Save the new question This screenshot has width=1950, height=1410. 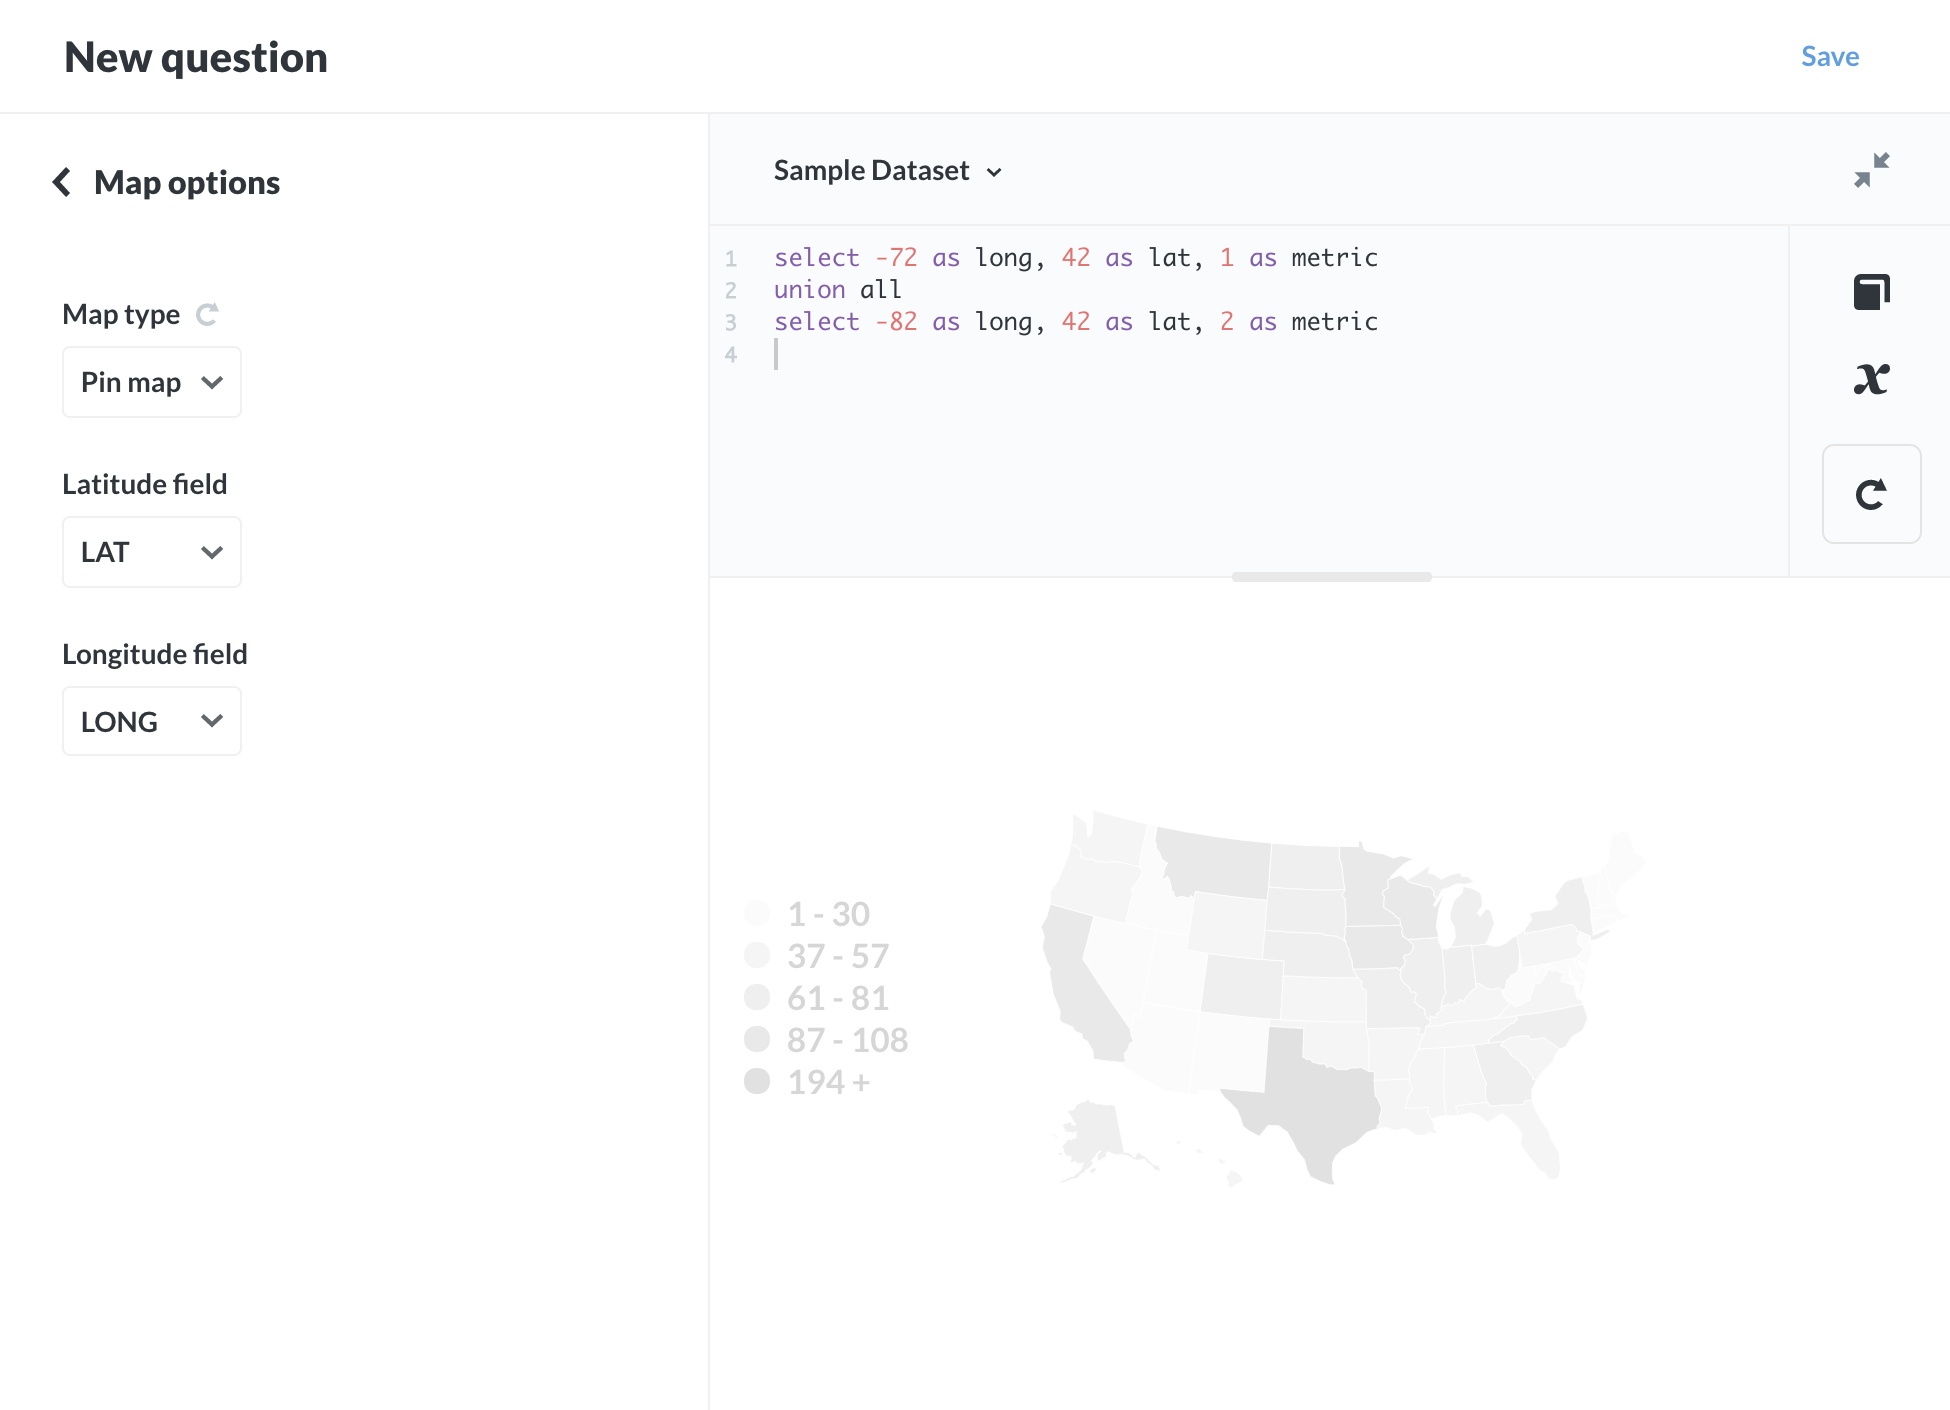(x=1829, y=56)
